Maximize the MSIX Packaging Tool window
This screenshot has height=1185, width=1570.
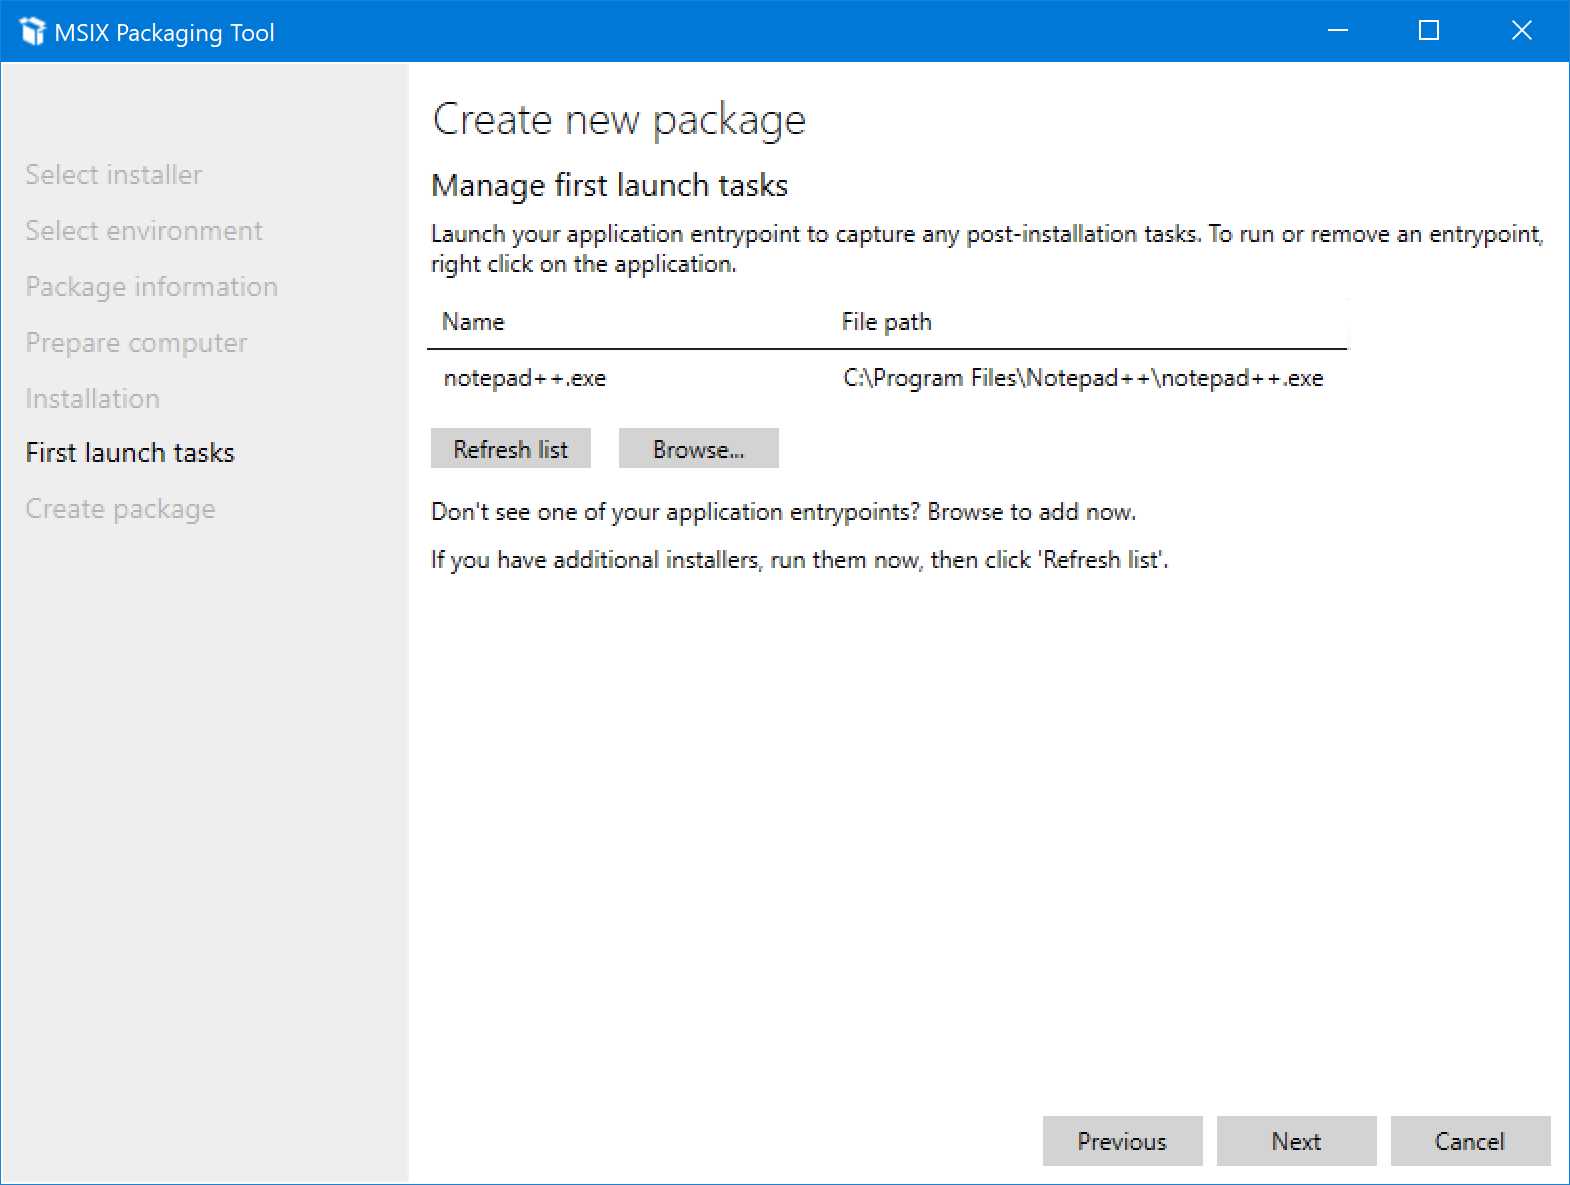point(1429,31)
